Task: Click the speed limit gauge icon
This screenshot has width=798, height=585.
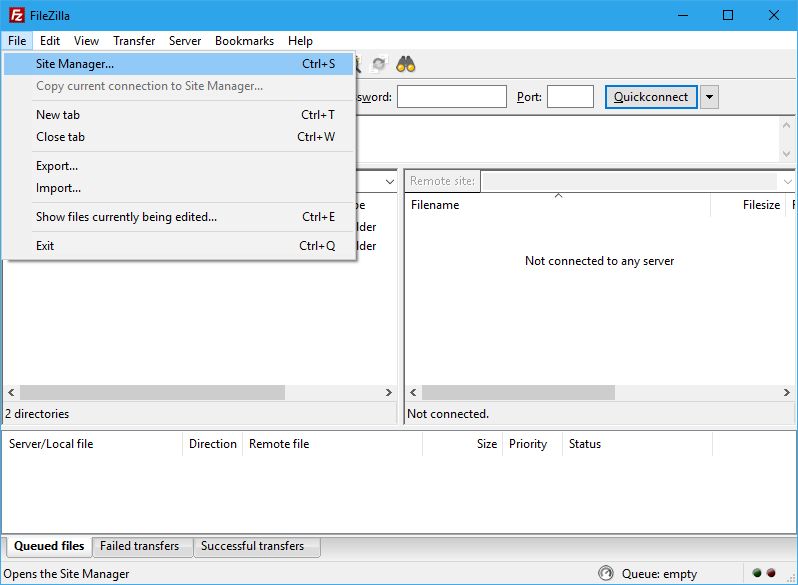Action: pos(606,573)
